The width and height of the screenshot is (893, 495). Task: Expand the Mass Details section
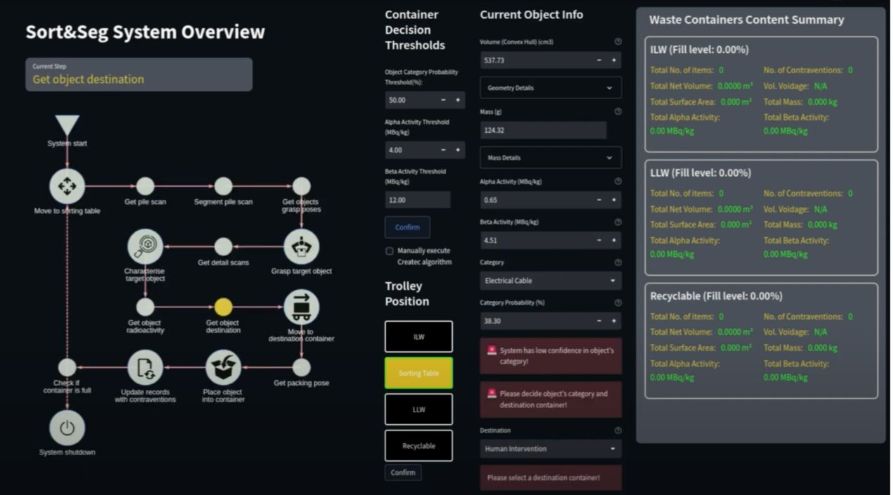pyautogui.click(x=551, y=158)
